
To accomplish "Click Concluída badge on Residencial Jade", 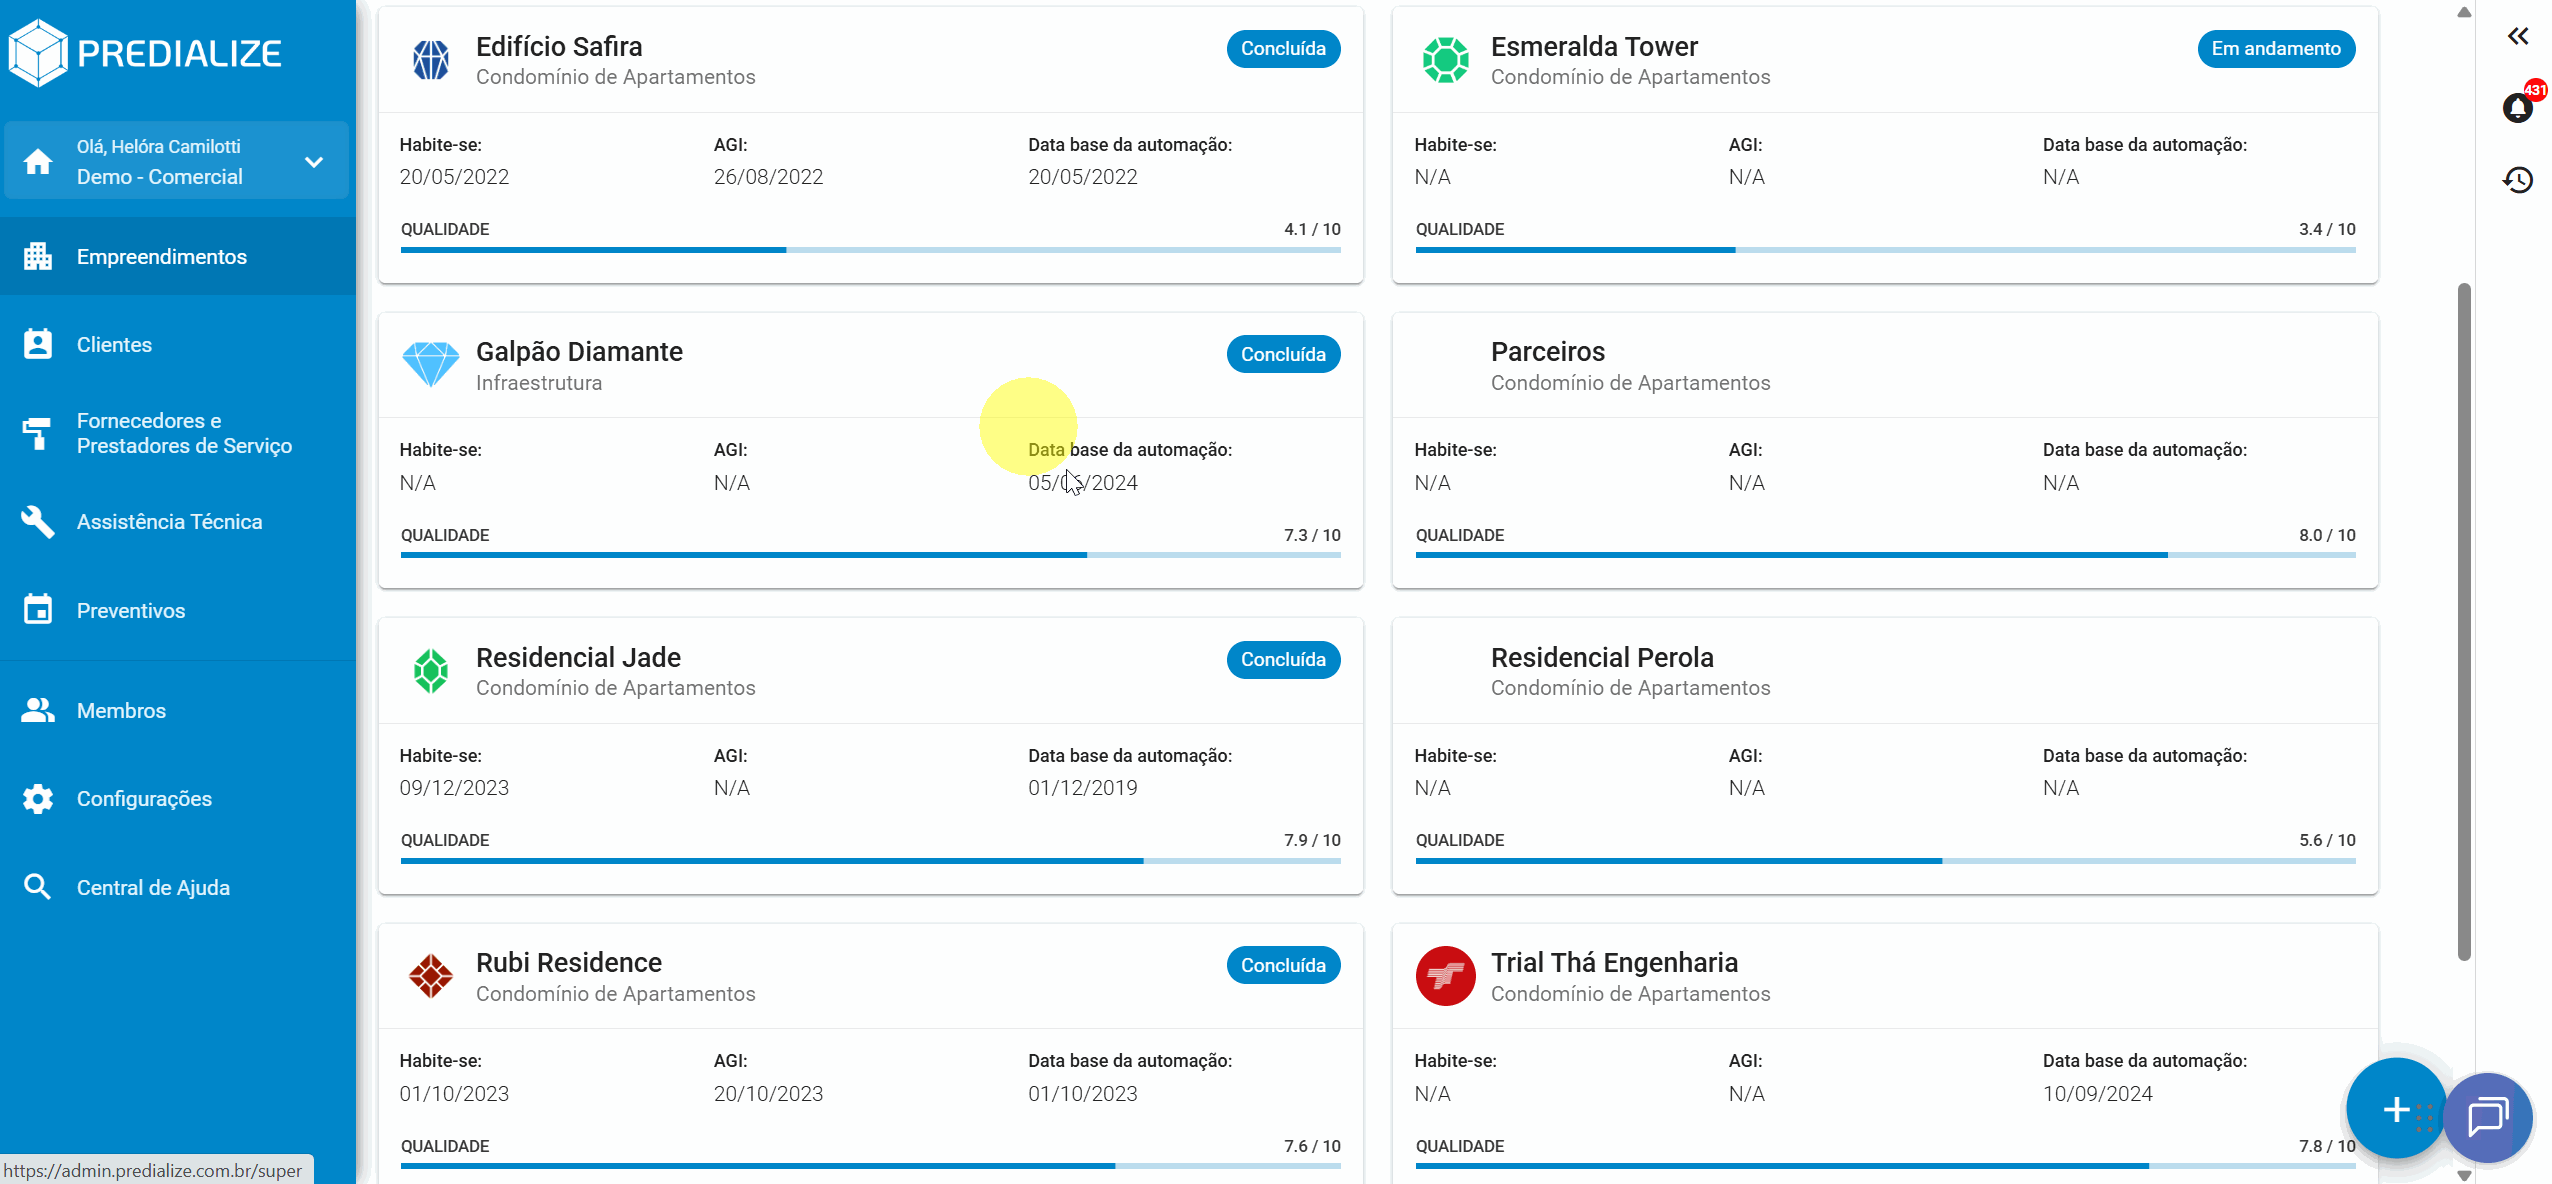I will tap(1282, 660).
